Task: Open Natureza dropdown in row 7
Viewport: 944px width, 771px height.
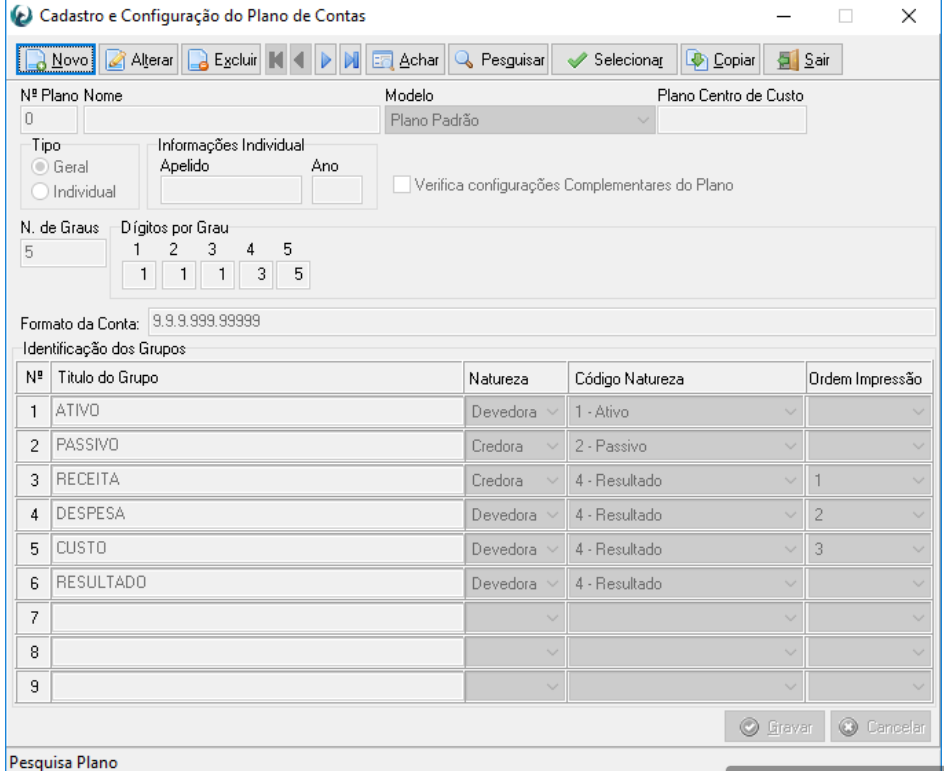Action: [x=515, y=618]
